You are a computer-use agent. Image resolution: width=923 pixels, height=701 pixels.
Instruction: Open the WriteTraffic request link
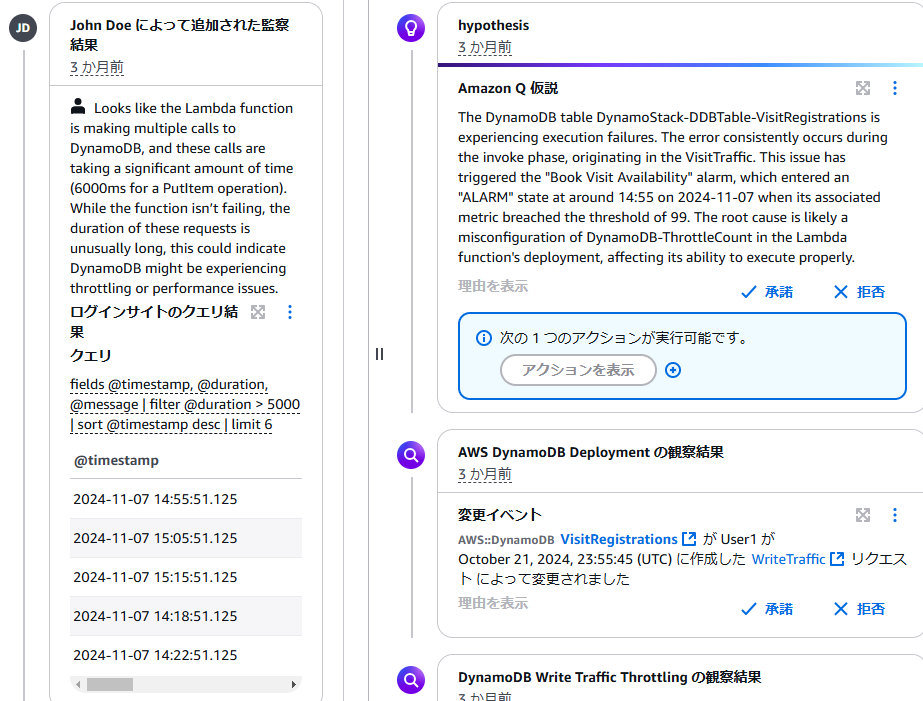(x=788, y=559)
